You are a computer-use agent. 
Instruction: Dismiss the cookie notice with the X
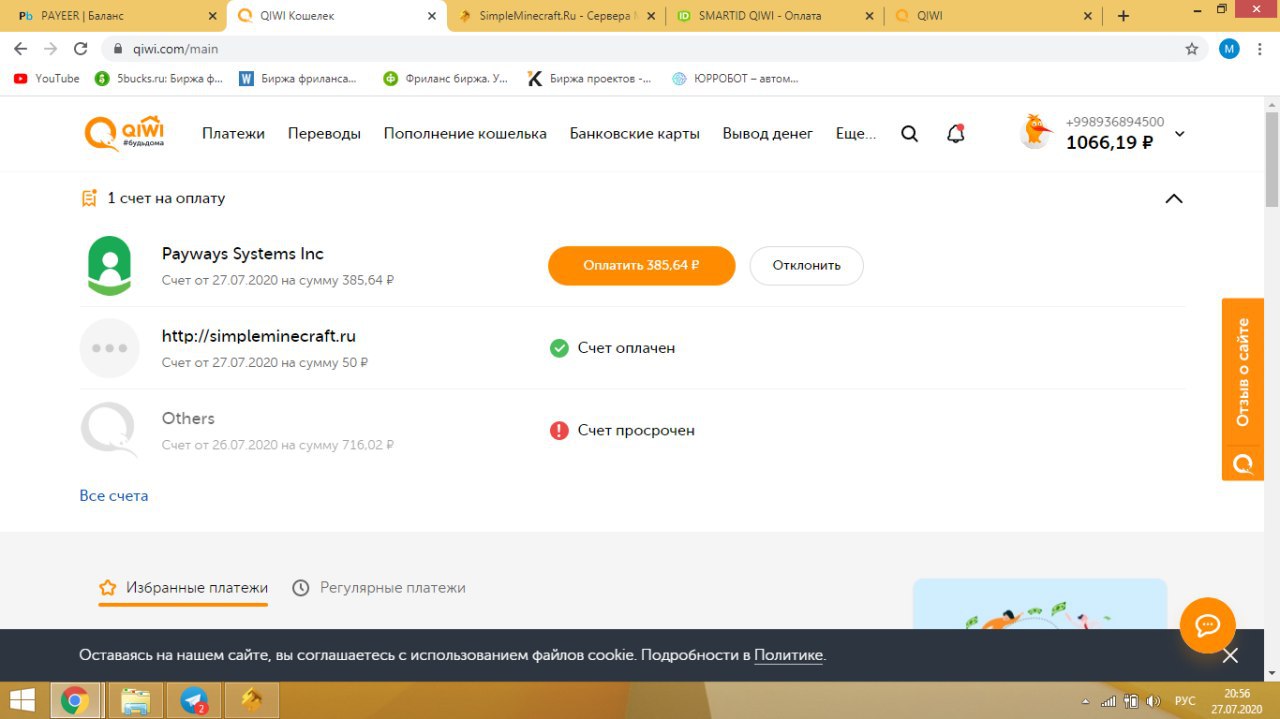point(1230,656)
